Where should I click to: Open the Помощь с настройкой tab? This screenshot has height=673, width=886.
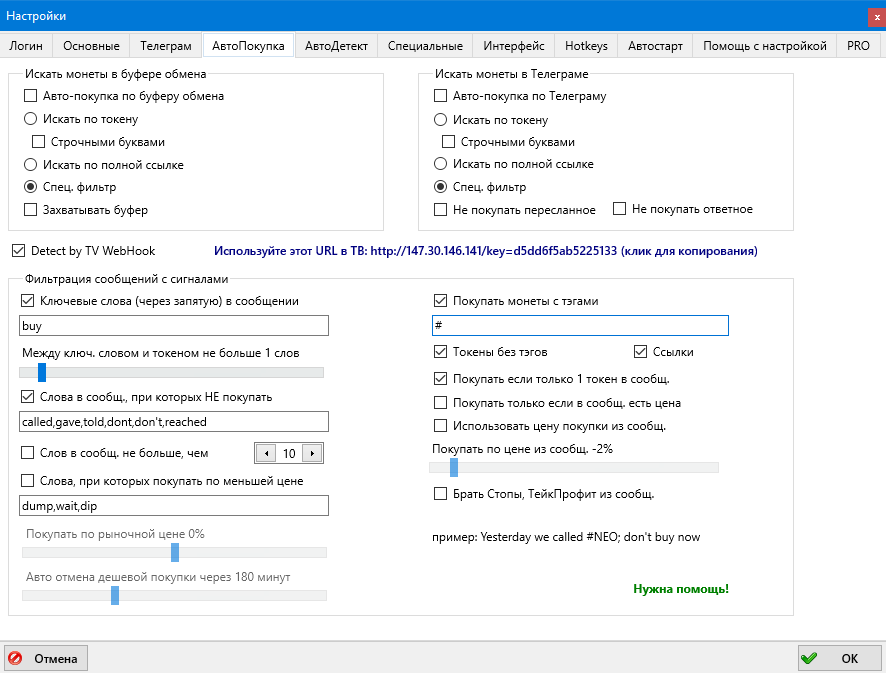(x=764, y=46)
